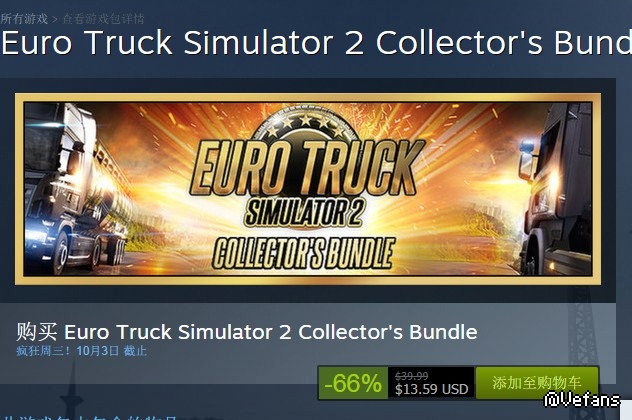The image size is (632, 420).
Task: Add the bundle to cart with 添加至购物车
Action: 537,383
